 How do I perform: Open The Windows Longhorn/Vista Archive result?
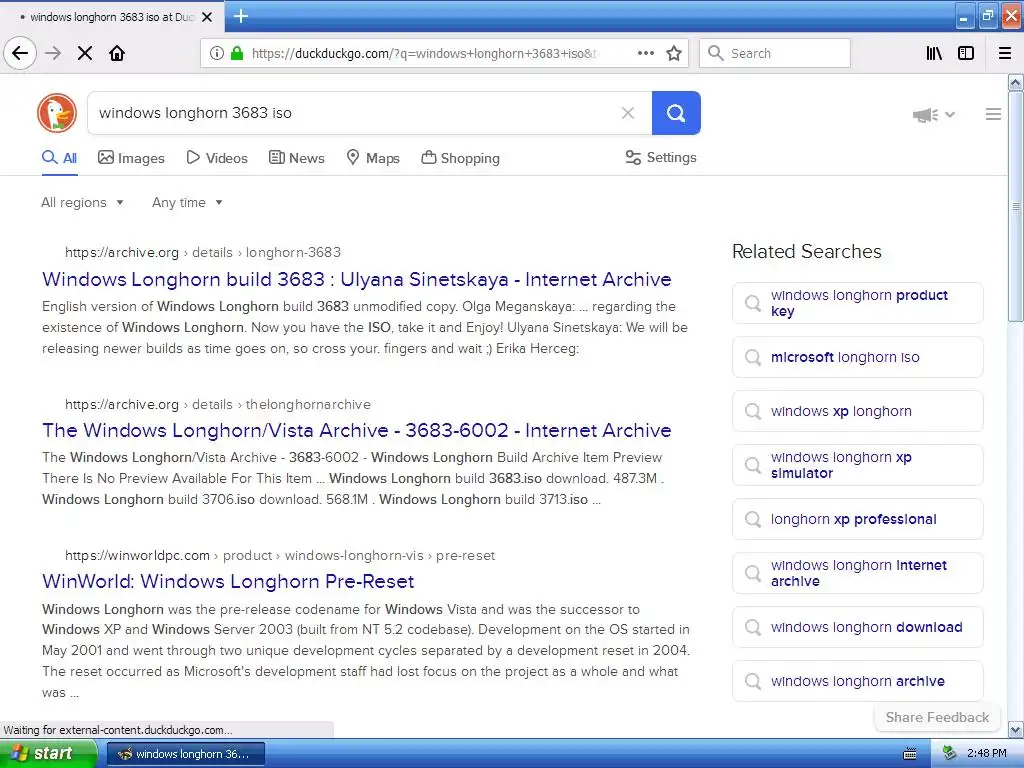click(357, 430)
